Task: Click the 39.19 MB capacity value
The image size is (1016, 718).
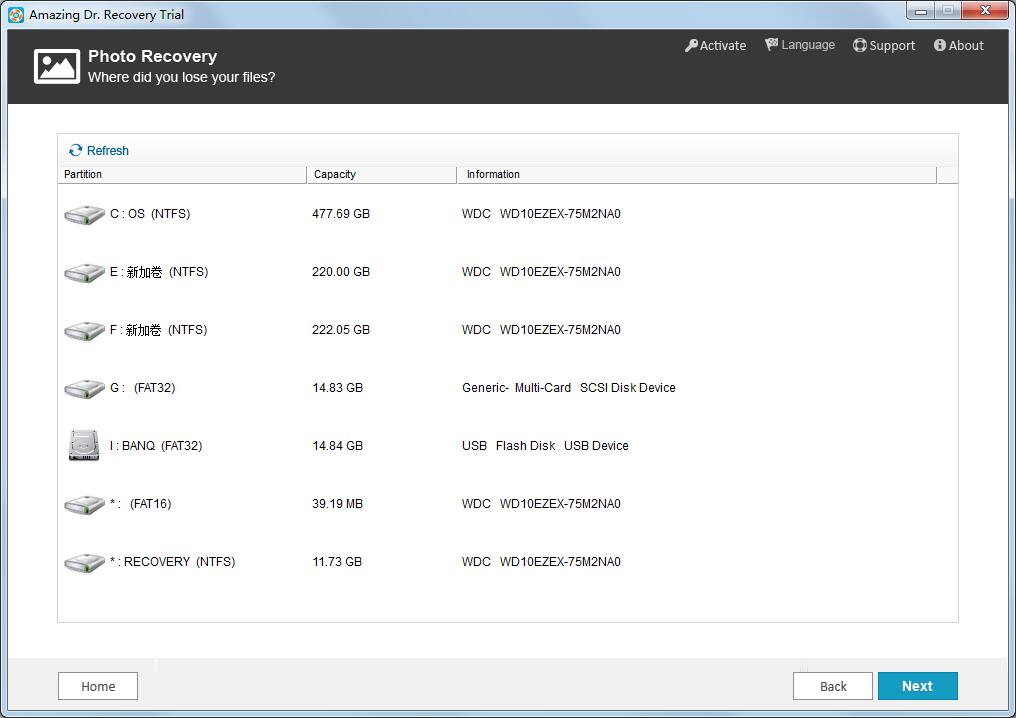Action: [338, 504]
